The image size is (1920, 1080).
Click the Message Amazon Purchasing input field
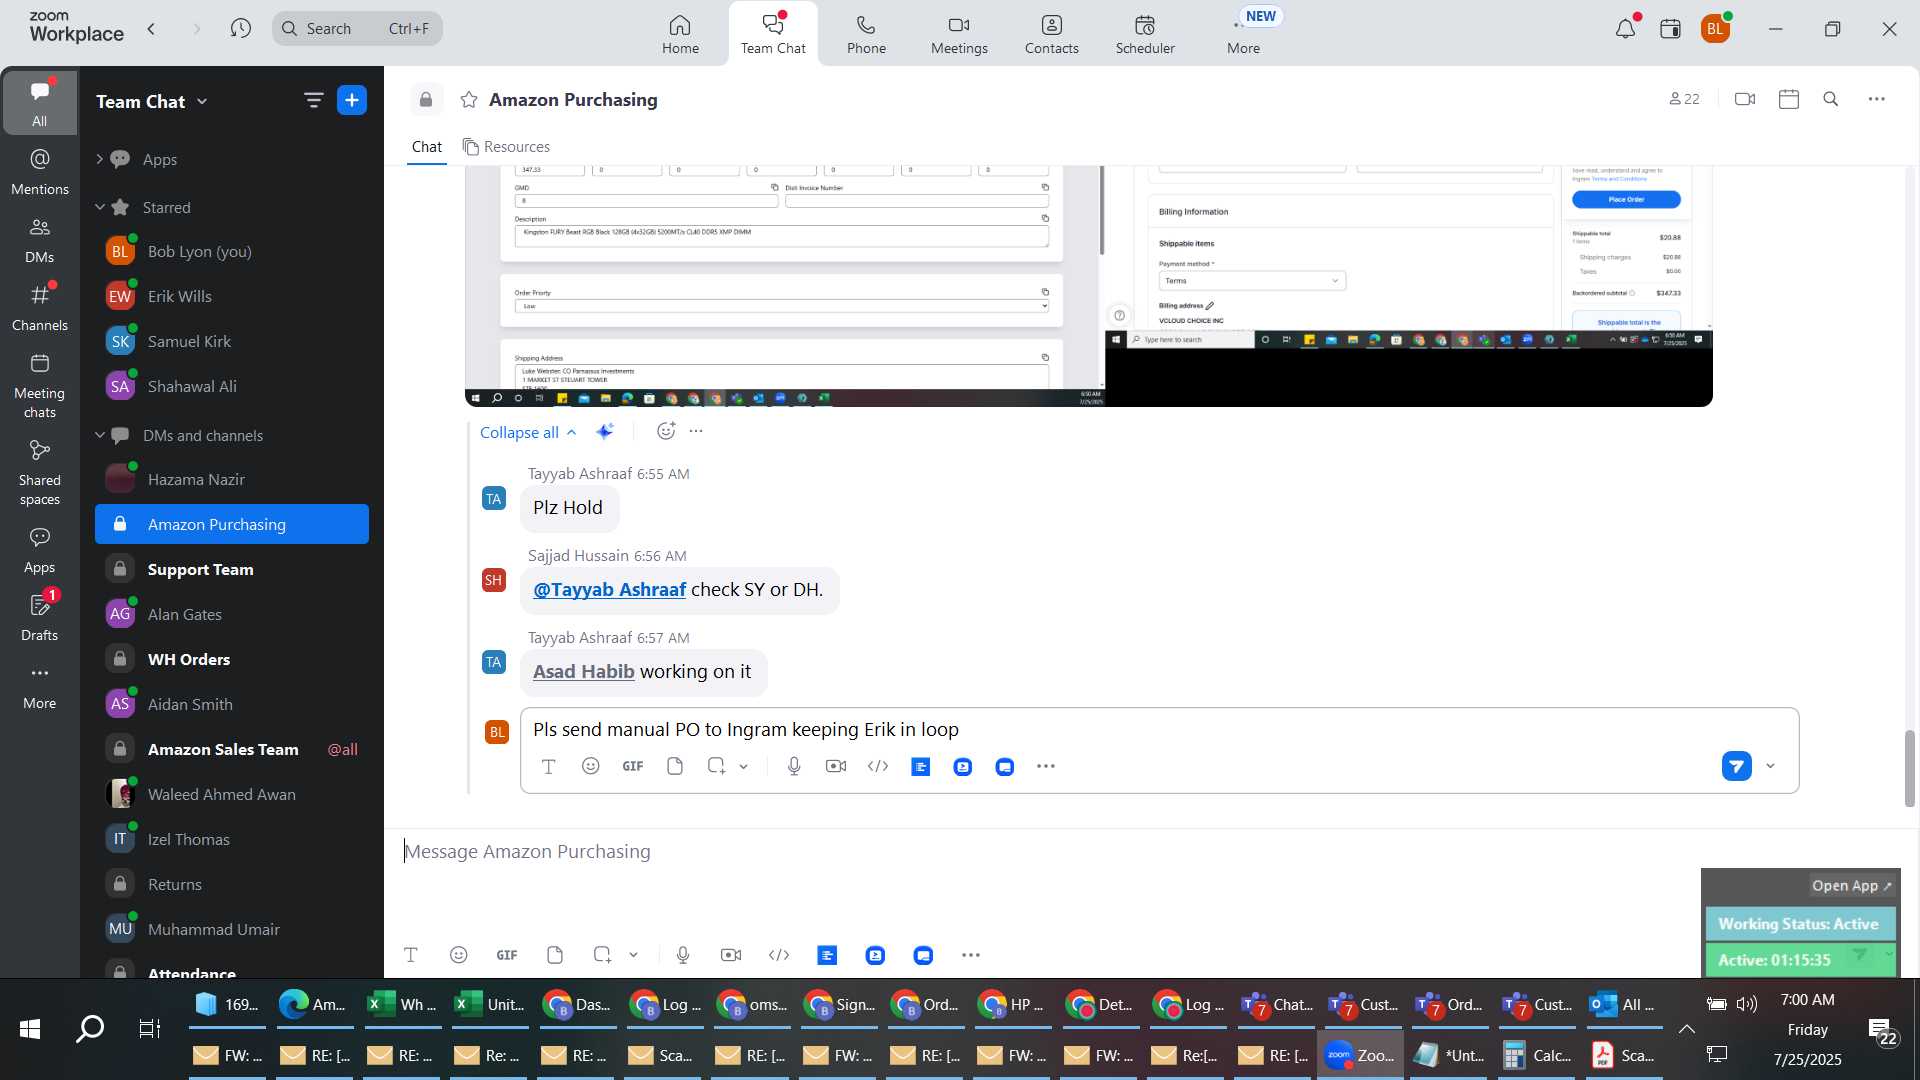point(1040,852)
